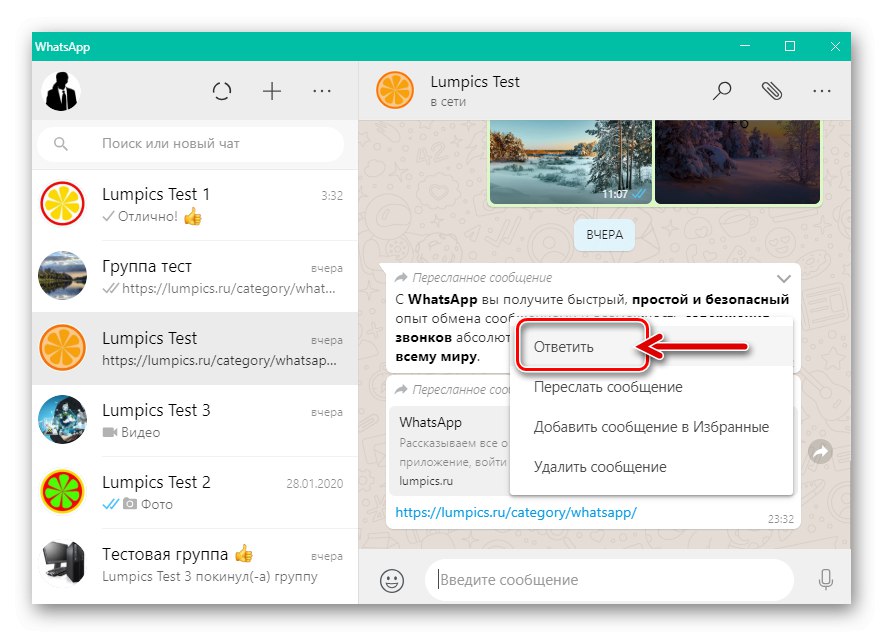Click the Поиск или новый чат field
Viewport: 883px width, 636px height.
(x=190, y=144)
